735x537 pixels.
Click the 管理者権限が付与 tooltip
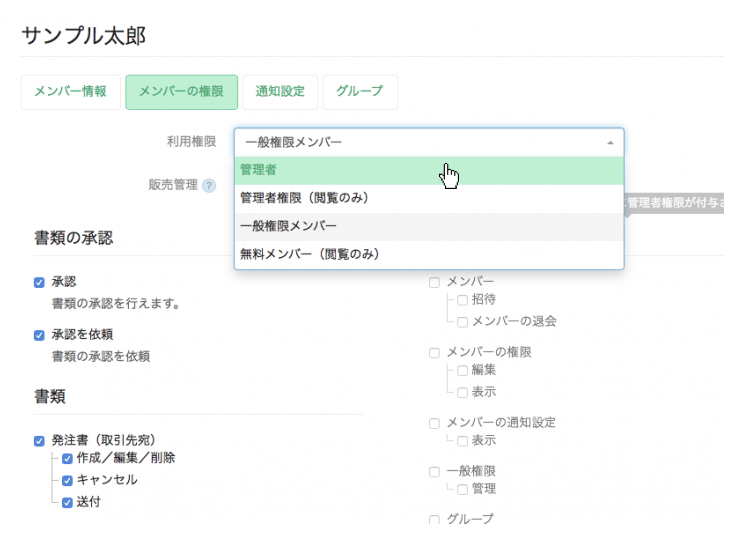pos(674,203)
